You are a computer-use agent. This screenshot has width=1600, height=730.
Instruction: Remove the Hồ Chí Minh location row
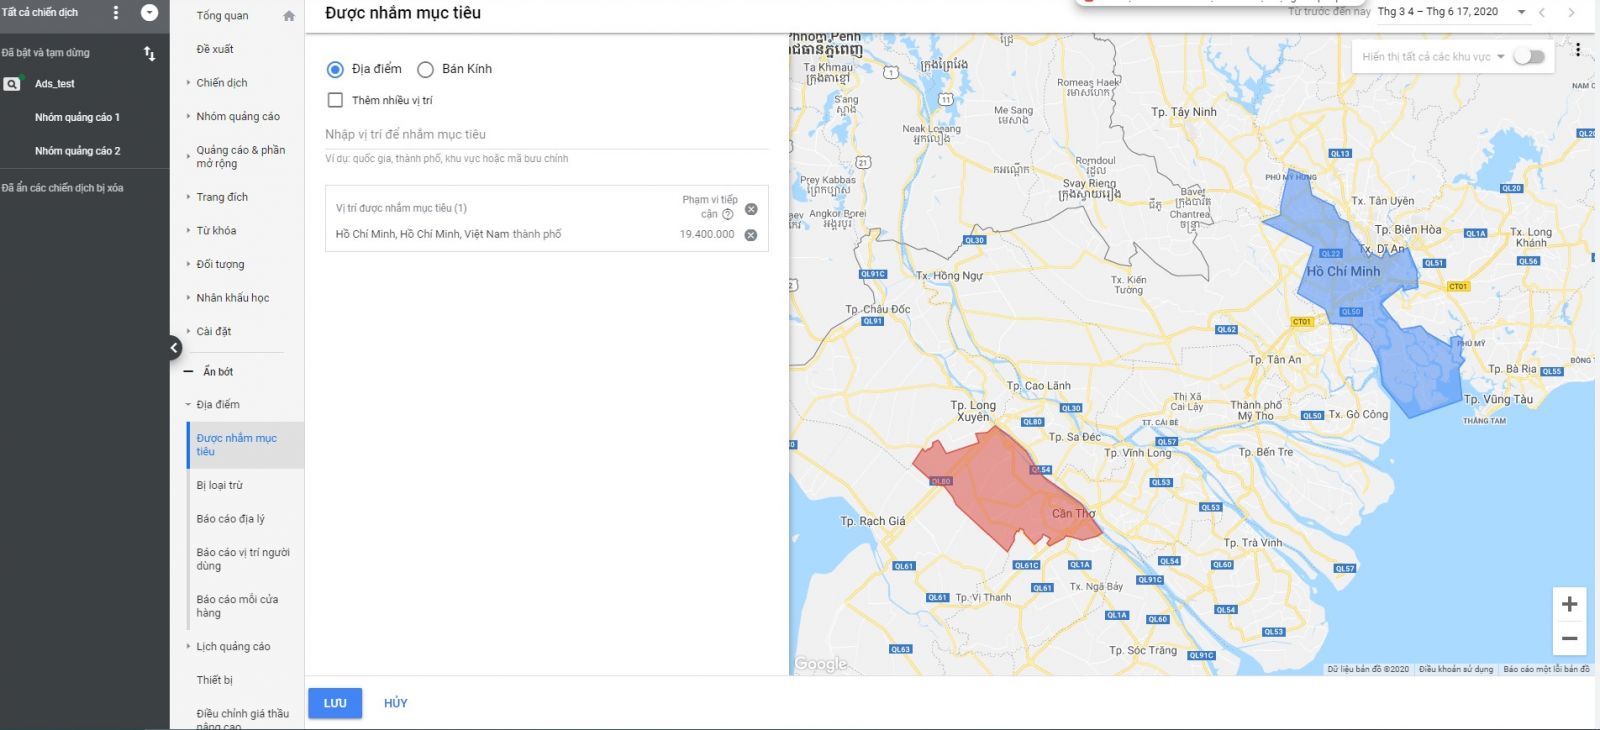751,235
